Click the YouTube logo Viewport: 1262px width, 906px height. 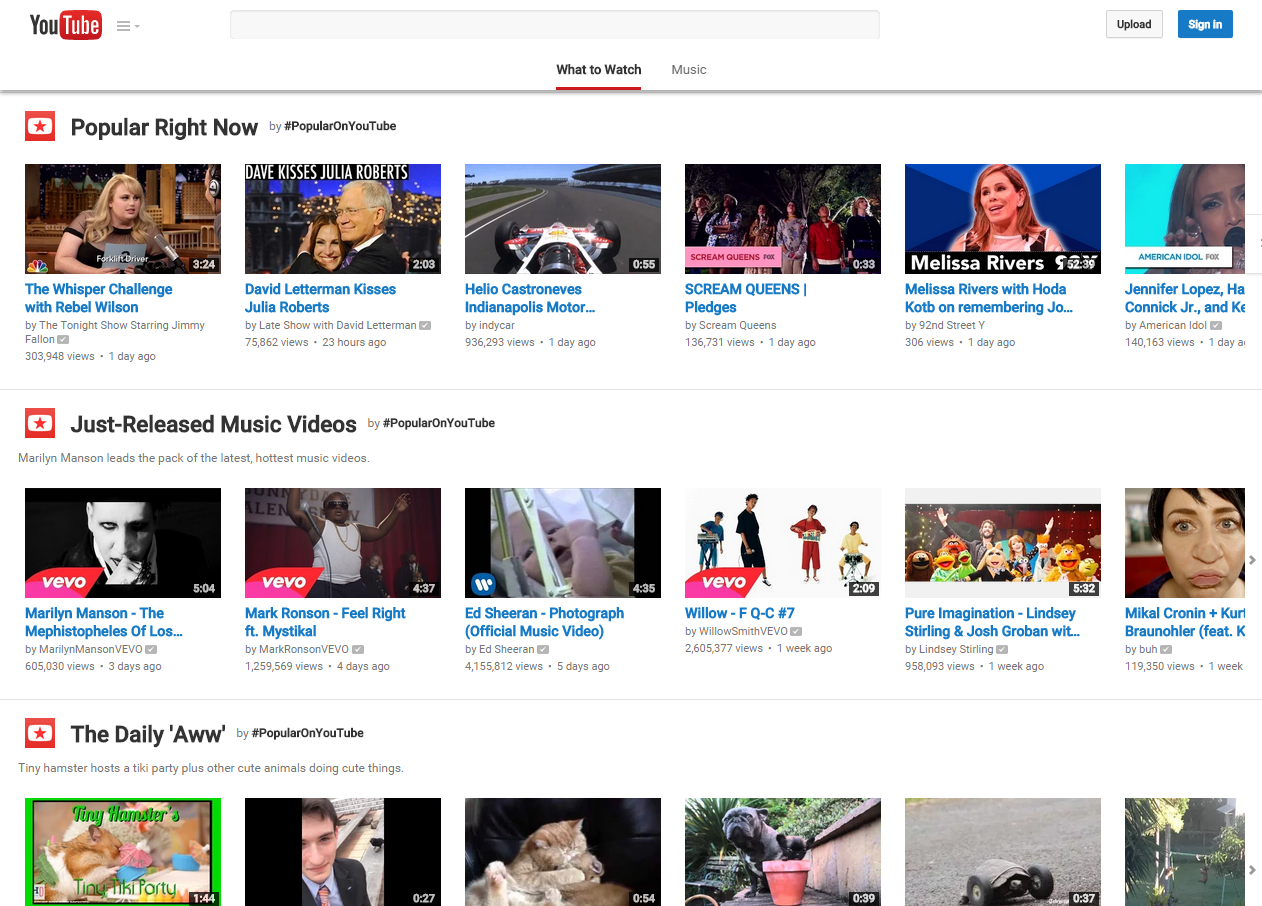click(x=65, y=25)
